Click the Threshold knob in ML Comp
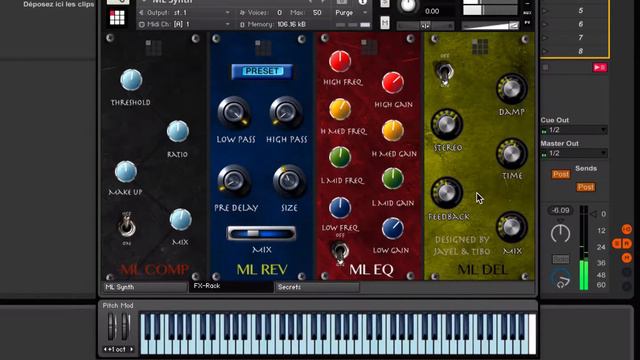640x360 pixels. 131,80
